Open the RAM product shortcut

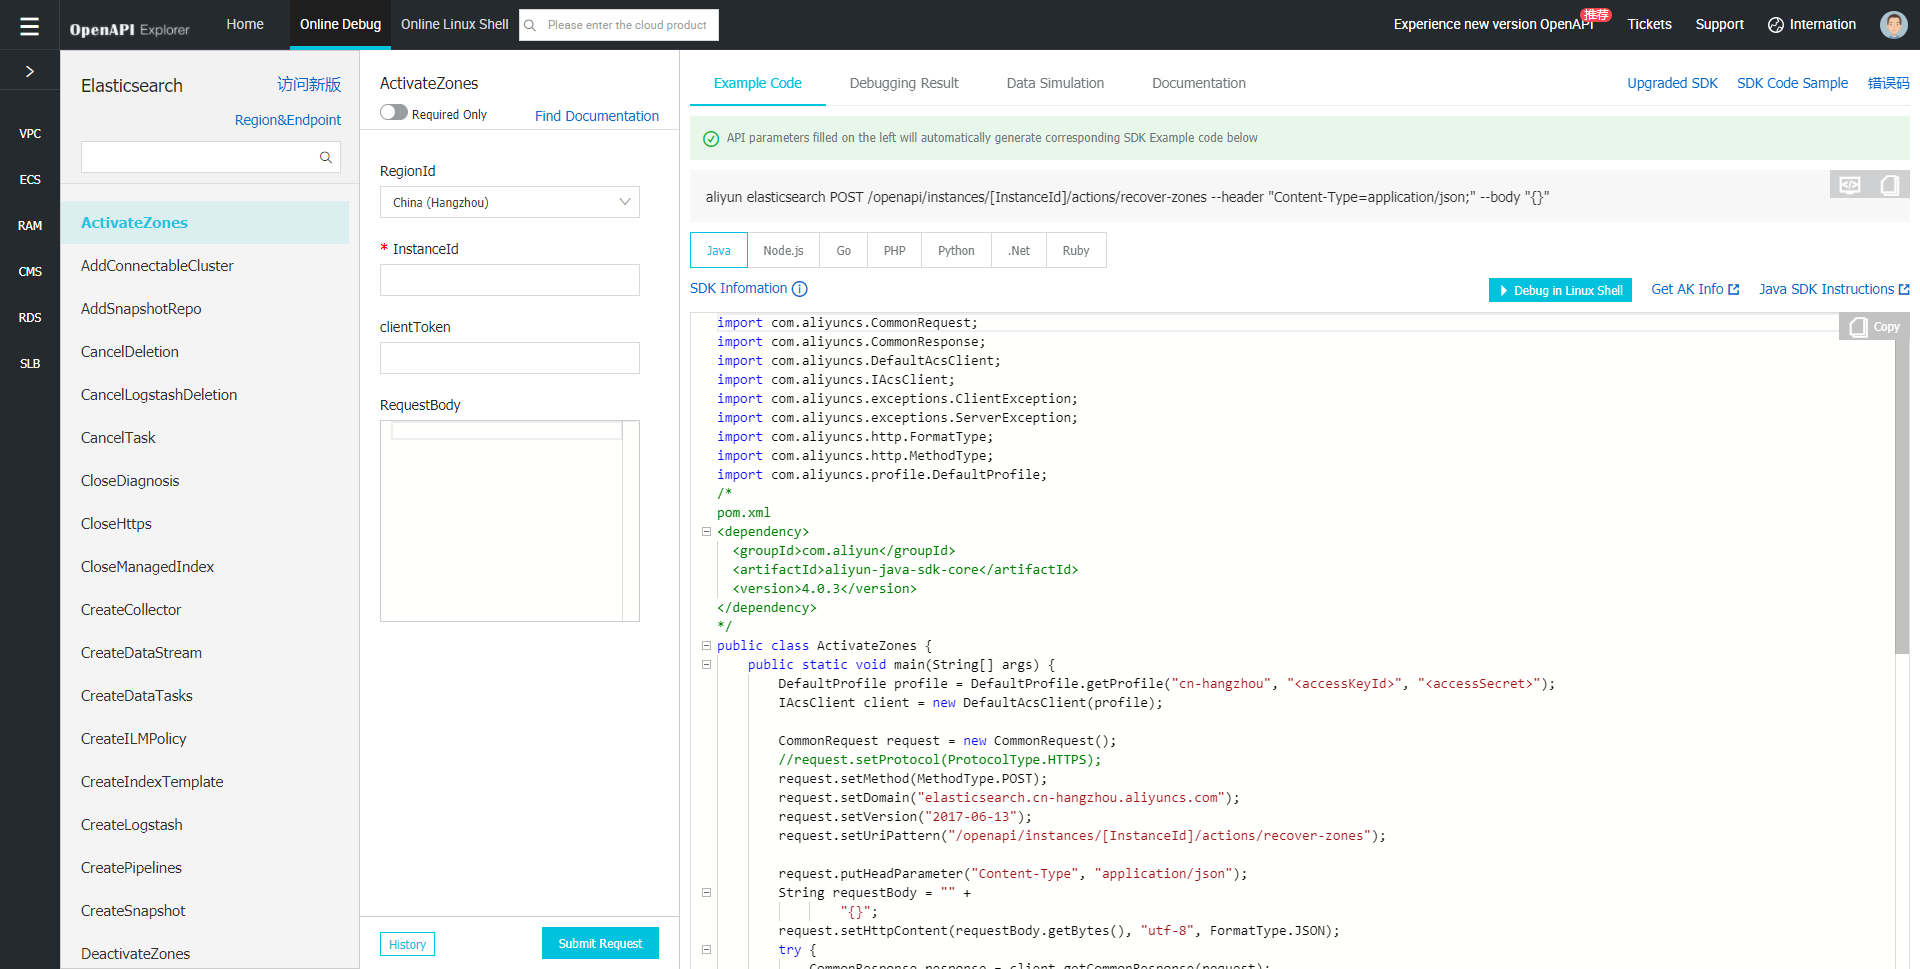tap(30, 225)
